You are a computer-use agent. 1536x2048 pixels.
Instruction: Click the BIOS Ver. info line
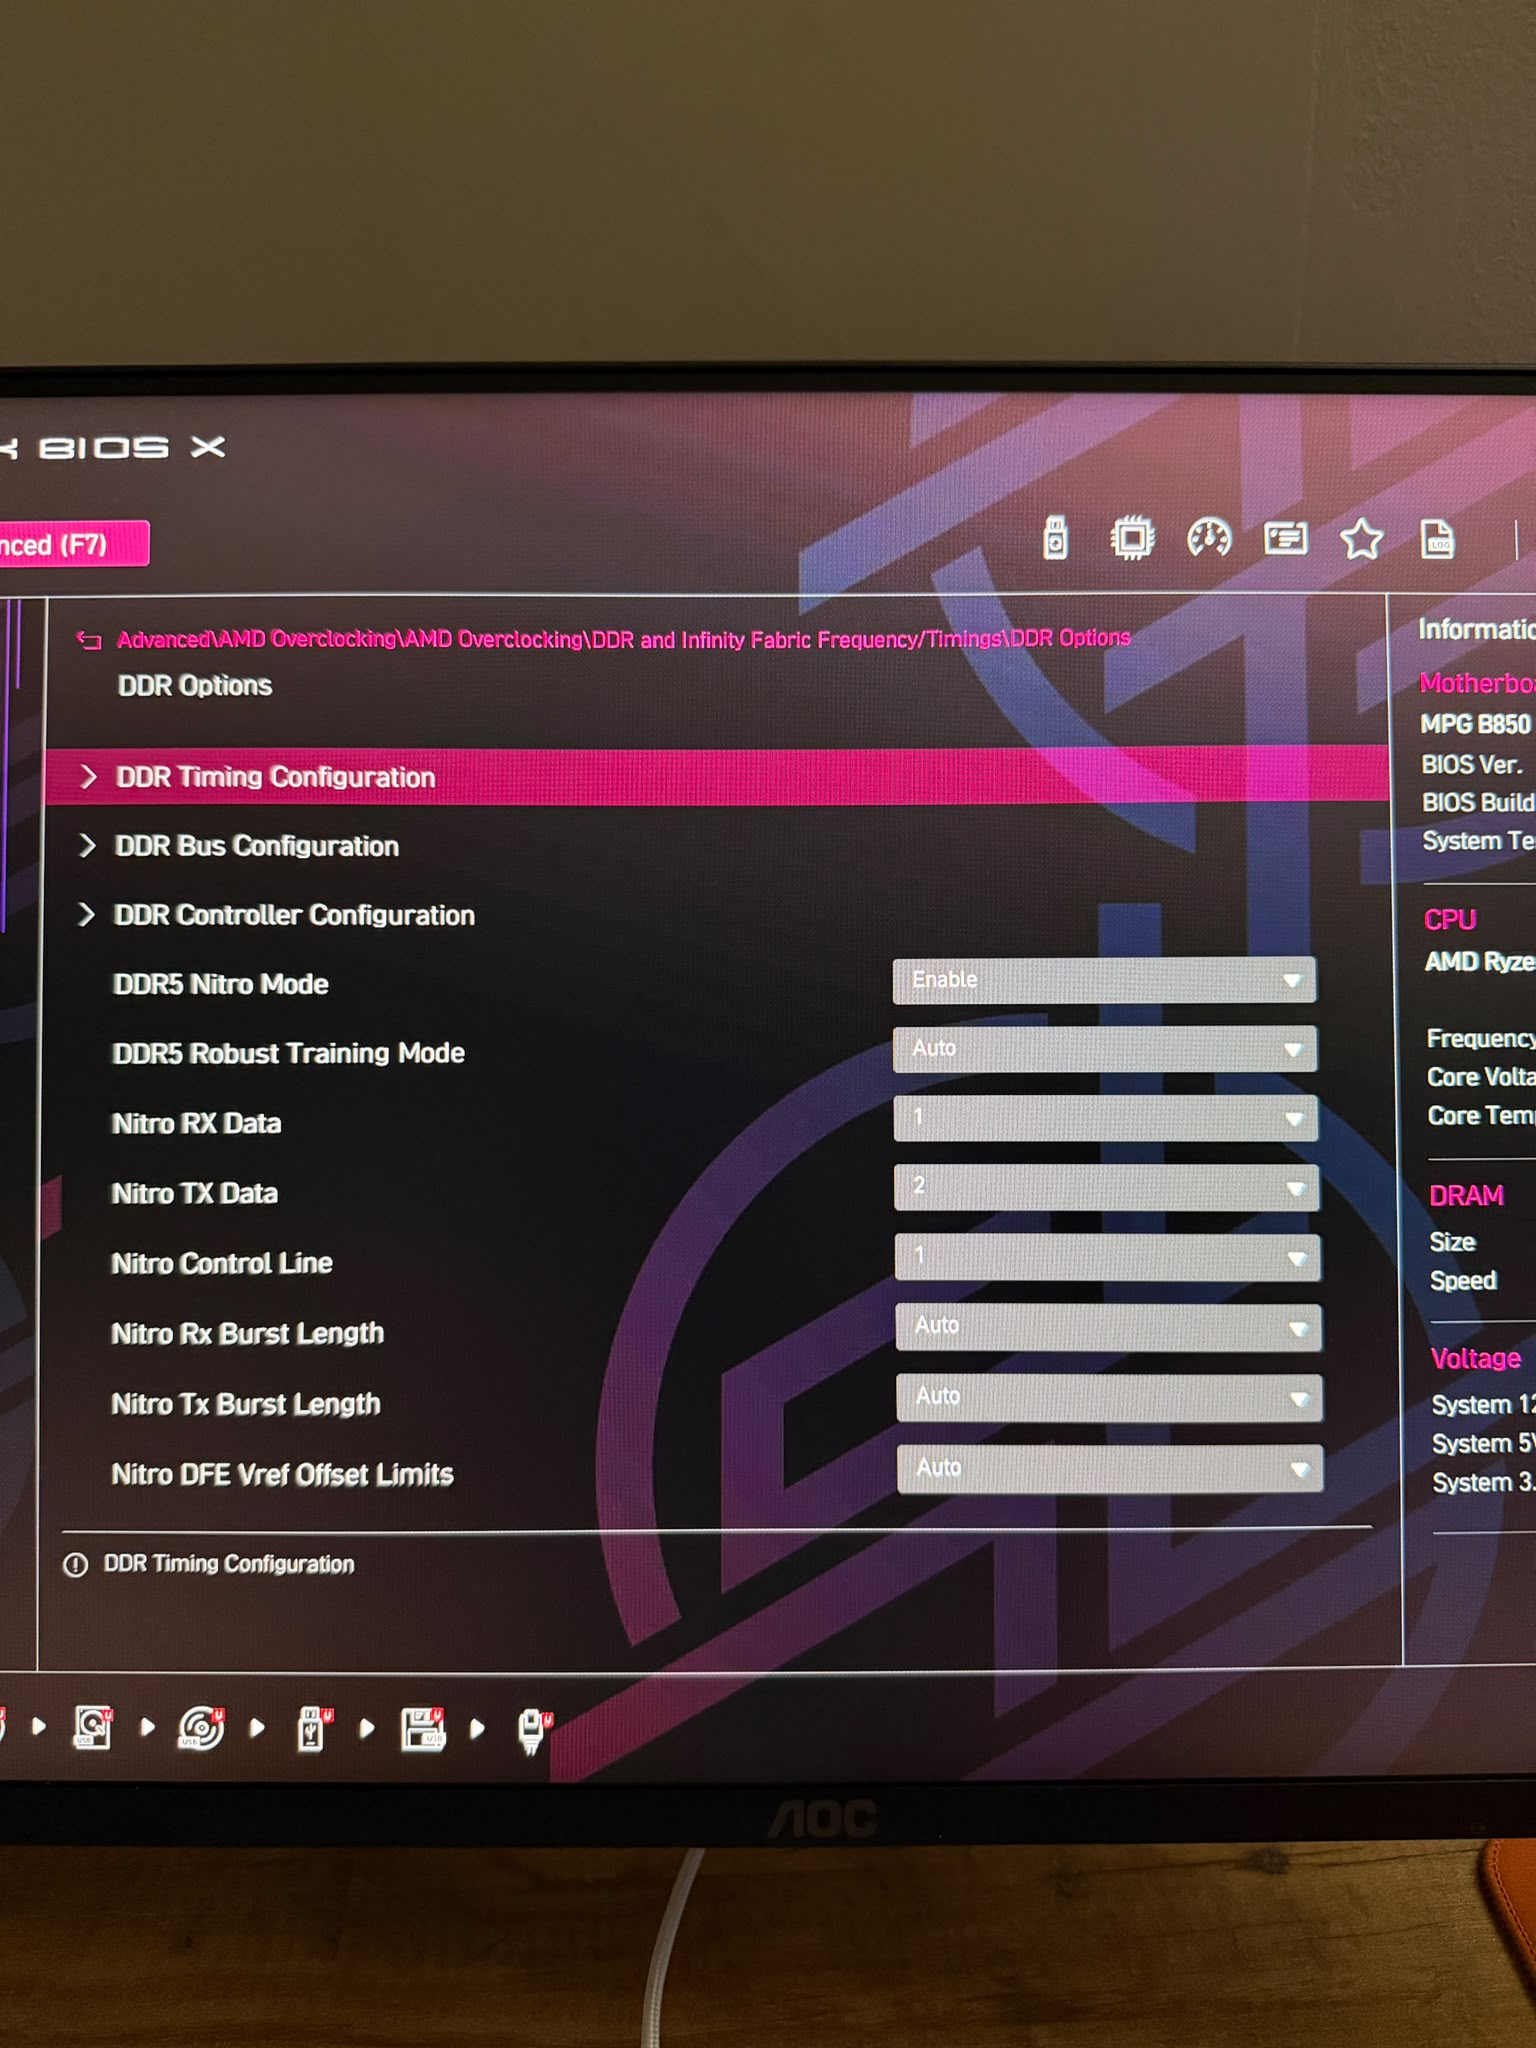[1472, 764]
